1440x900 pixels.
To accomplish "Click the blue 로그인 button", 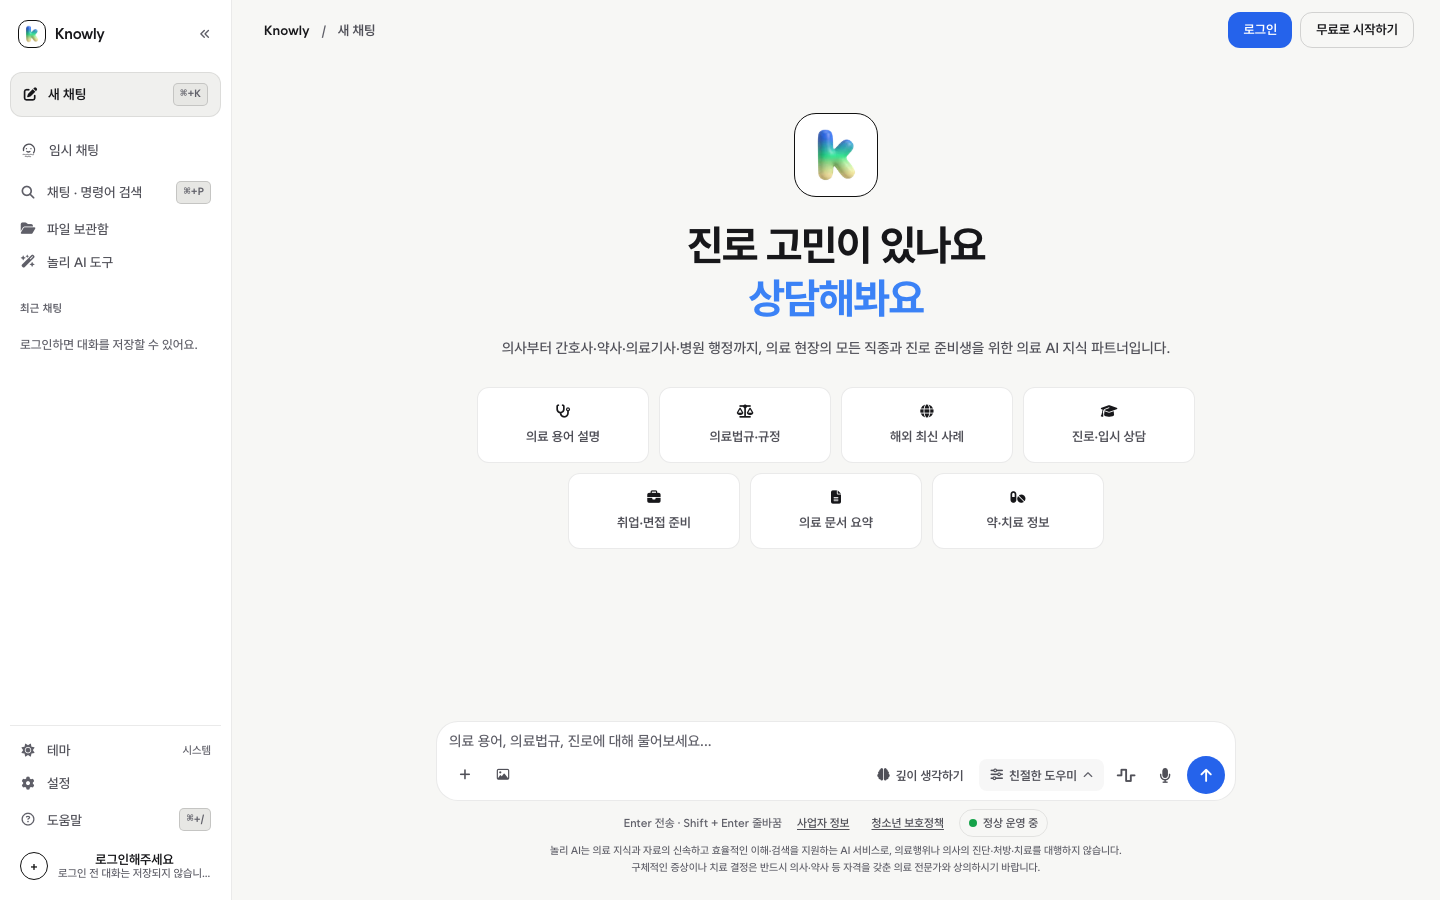I will (1260, 30).
